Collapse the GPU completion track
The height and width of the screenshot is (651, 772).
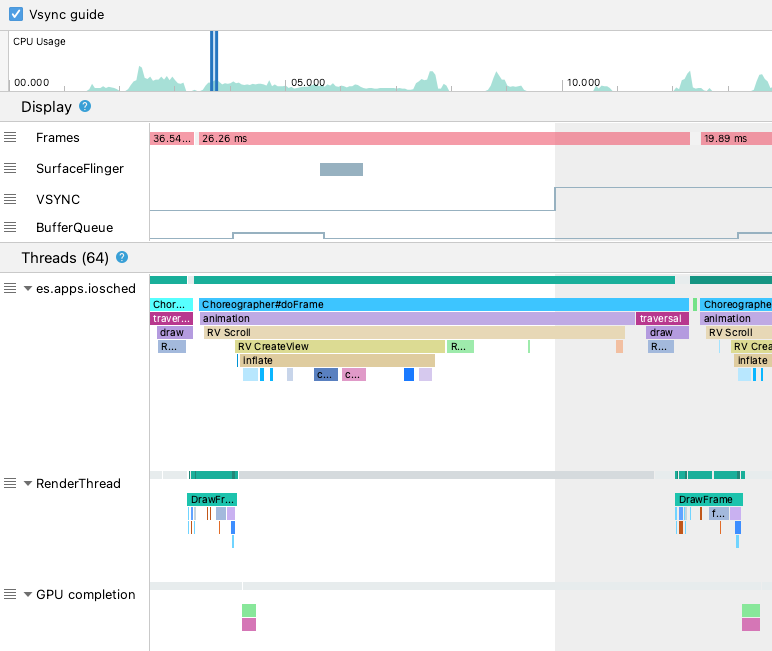pos(28,594)
